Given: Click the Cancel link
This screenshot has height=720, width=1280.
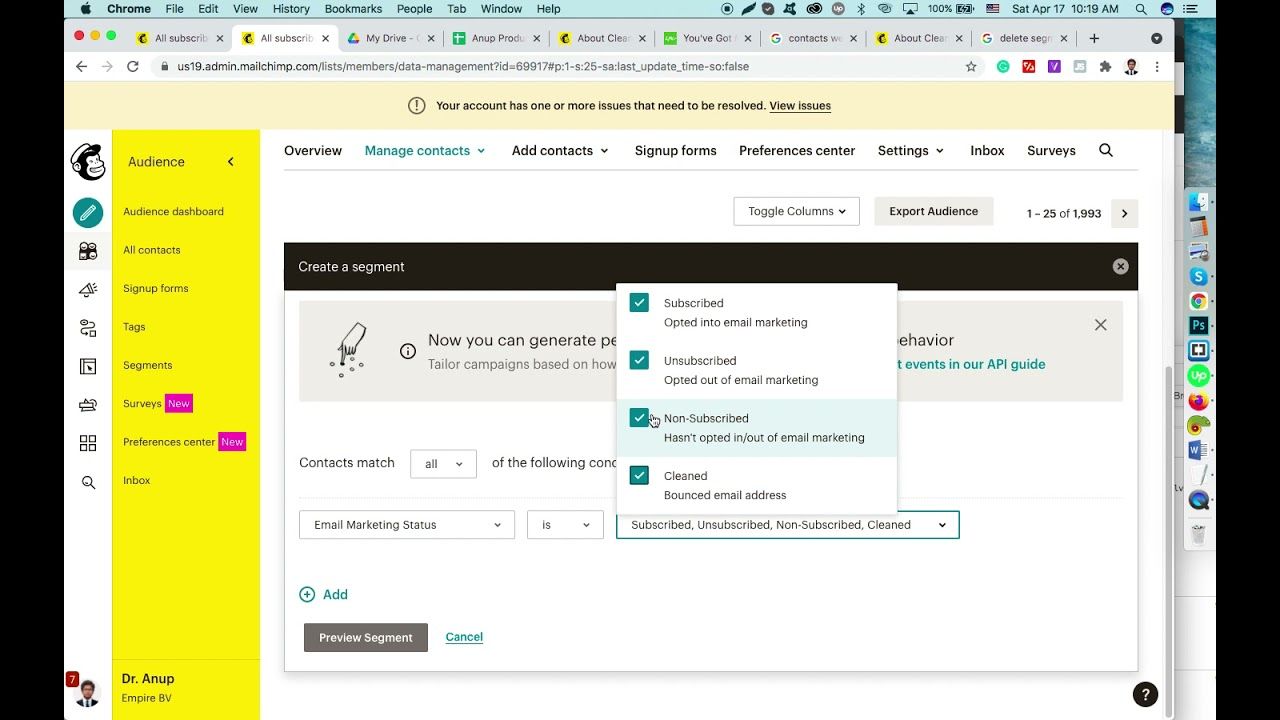Looking at the screenshot, I should click(464, 637).
